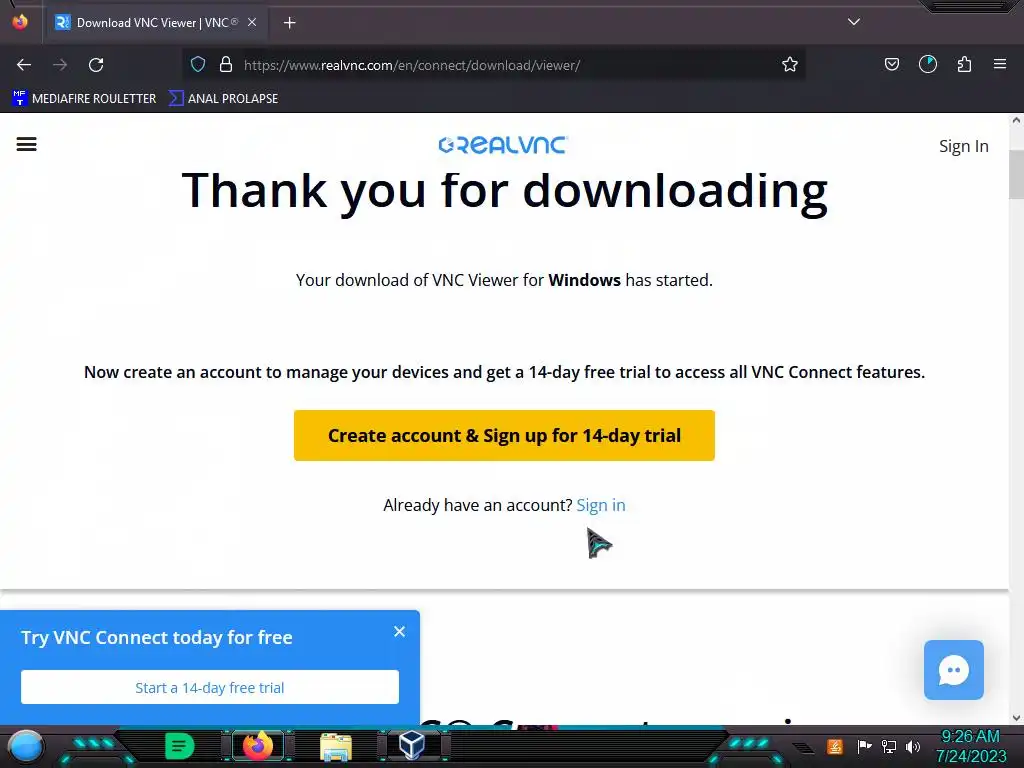Reload the current page
1024x768 pixels.
[x=96, y=65]
